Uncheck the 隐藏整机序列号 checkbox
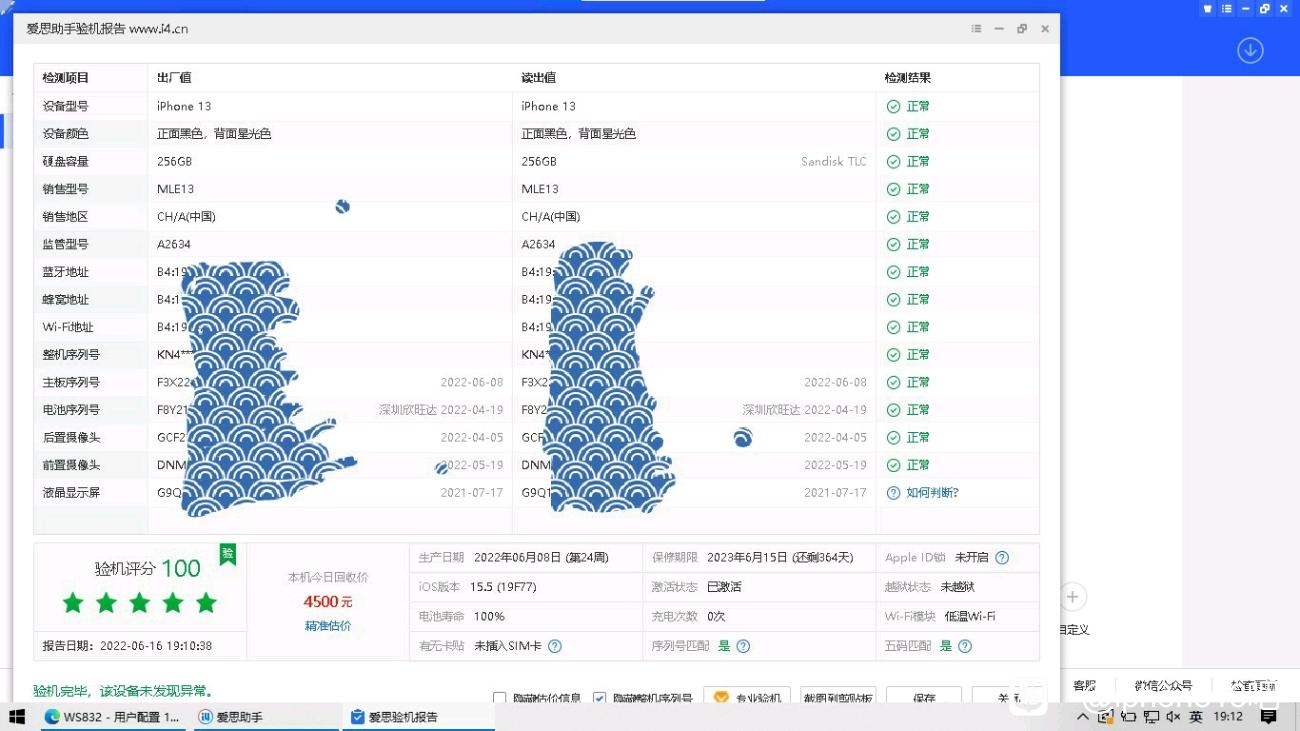Viewport: 1300px width, 731px height. click(x=599, y=698)
